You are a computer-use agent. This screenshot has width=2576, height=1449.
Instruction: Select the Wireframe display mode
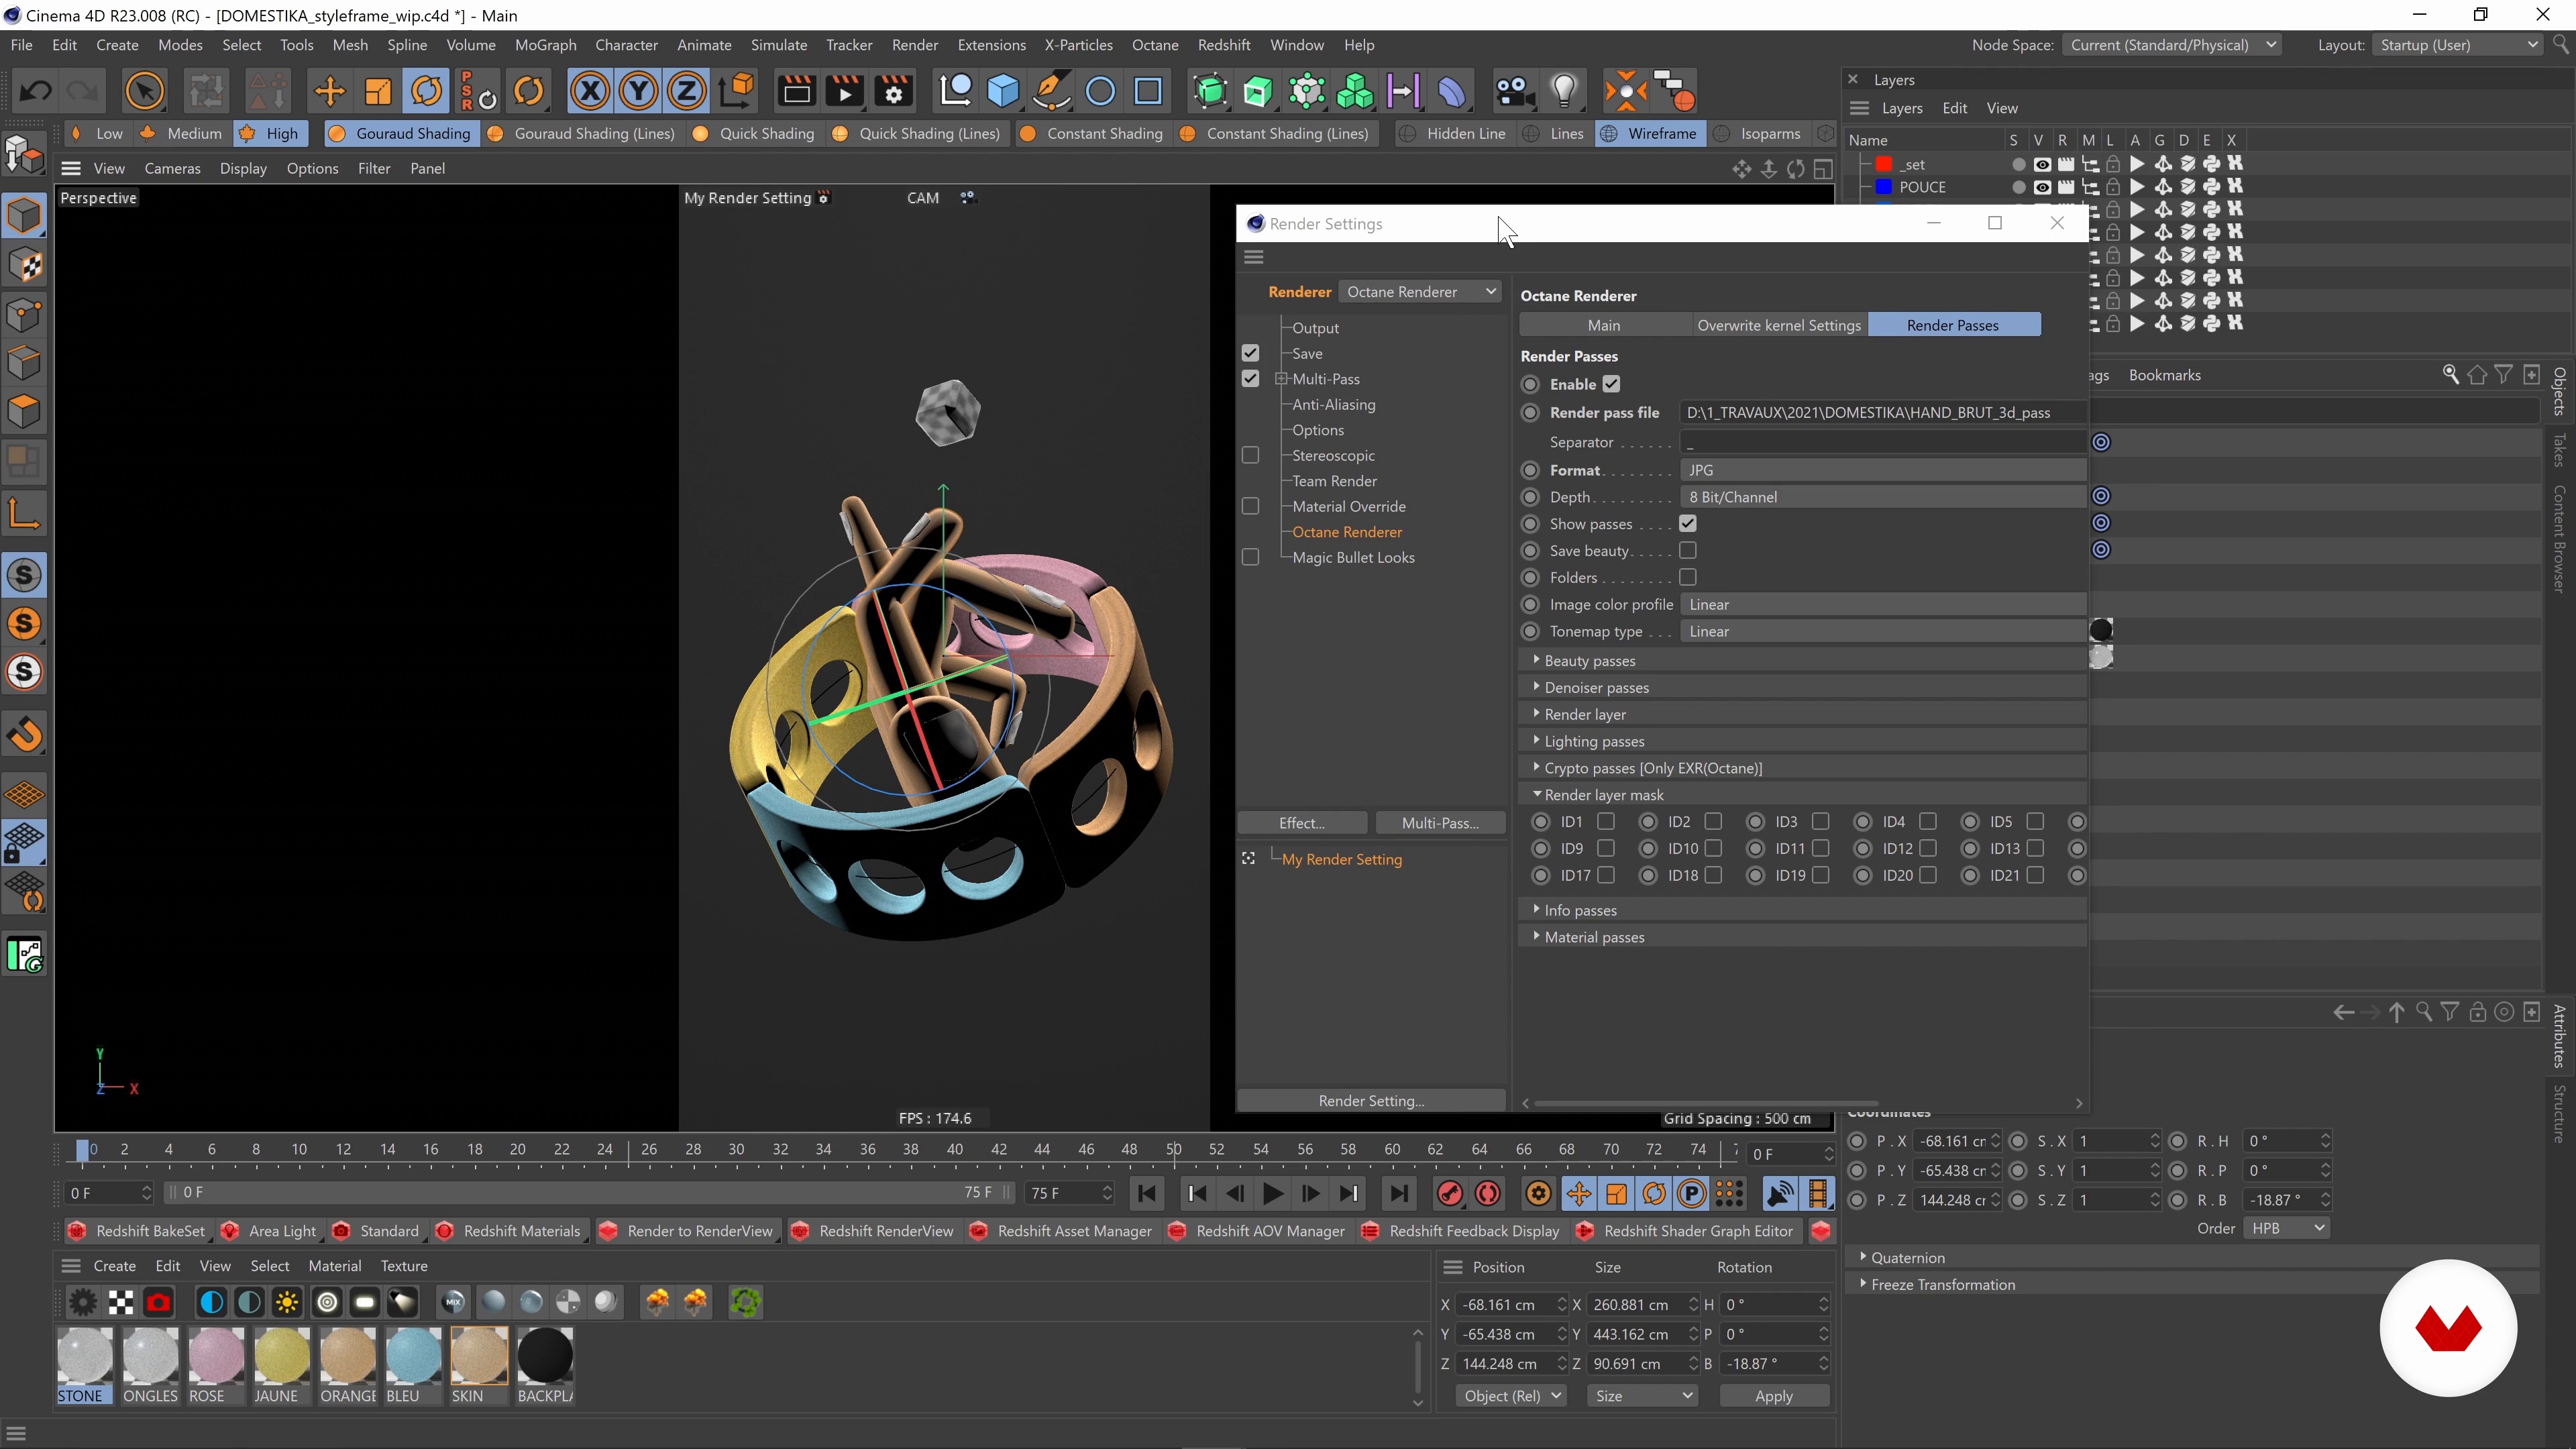(x=1649, y=133)
